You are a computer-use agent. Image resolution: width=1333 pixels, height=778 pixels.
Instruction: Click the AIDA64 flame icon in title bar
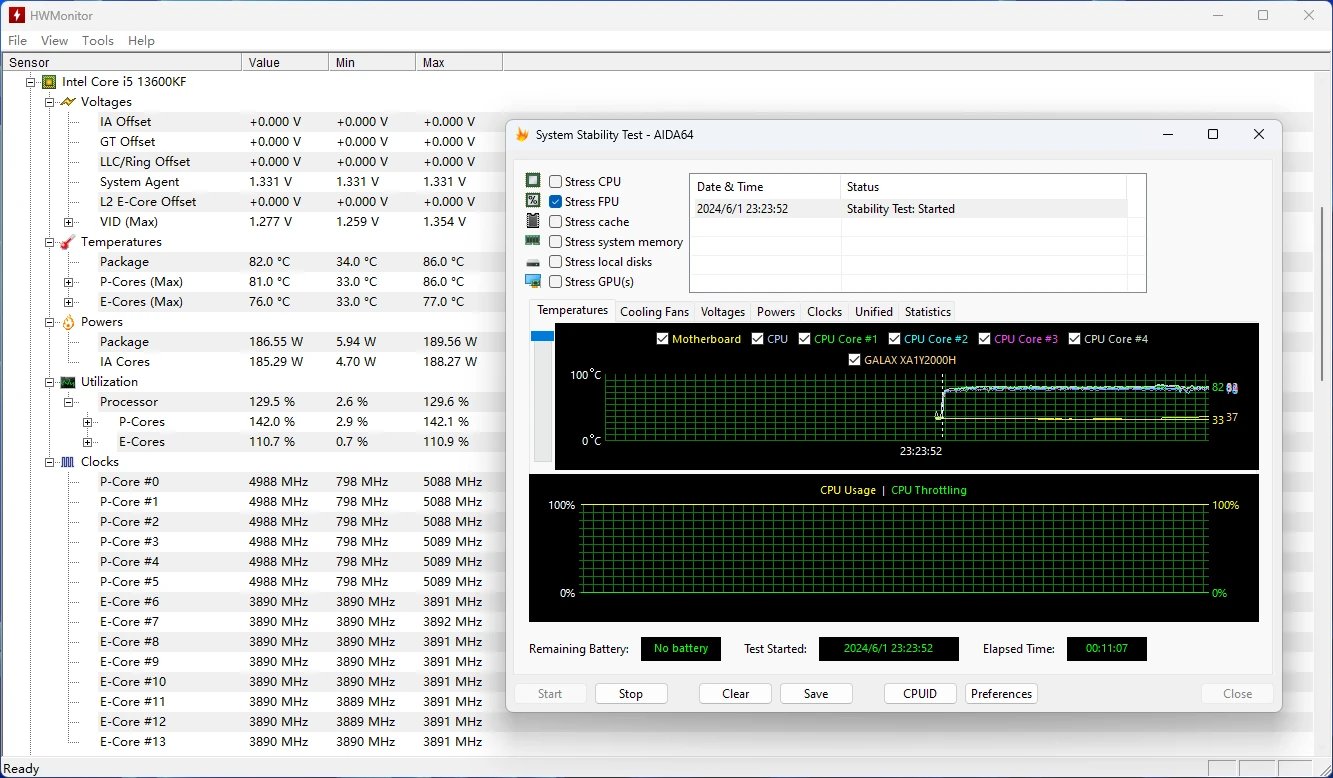coord(522,134)
